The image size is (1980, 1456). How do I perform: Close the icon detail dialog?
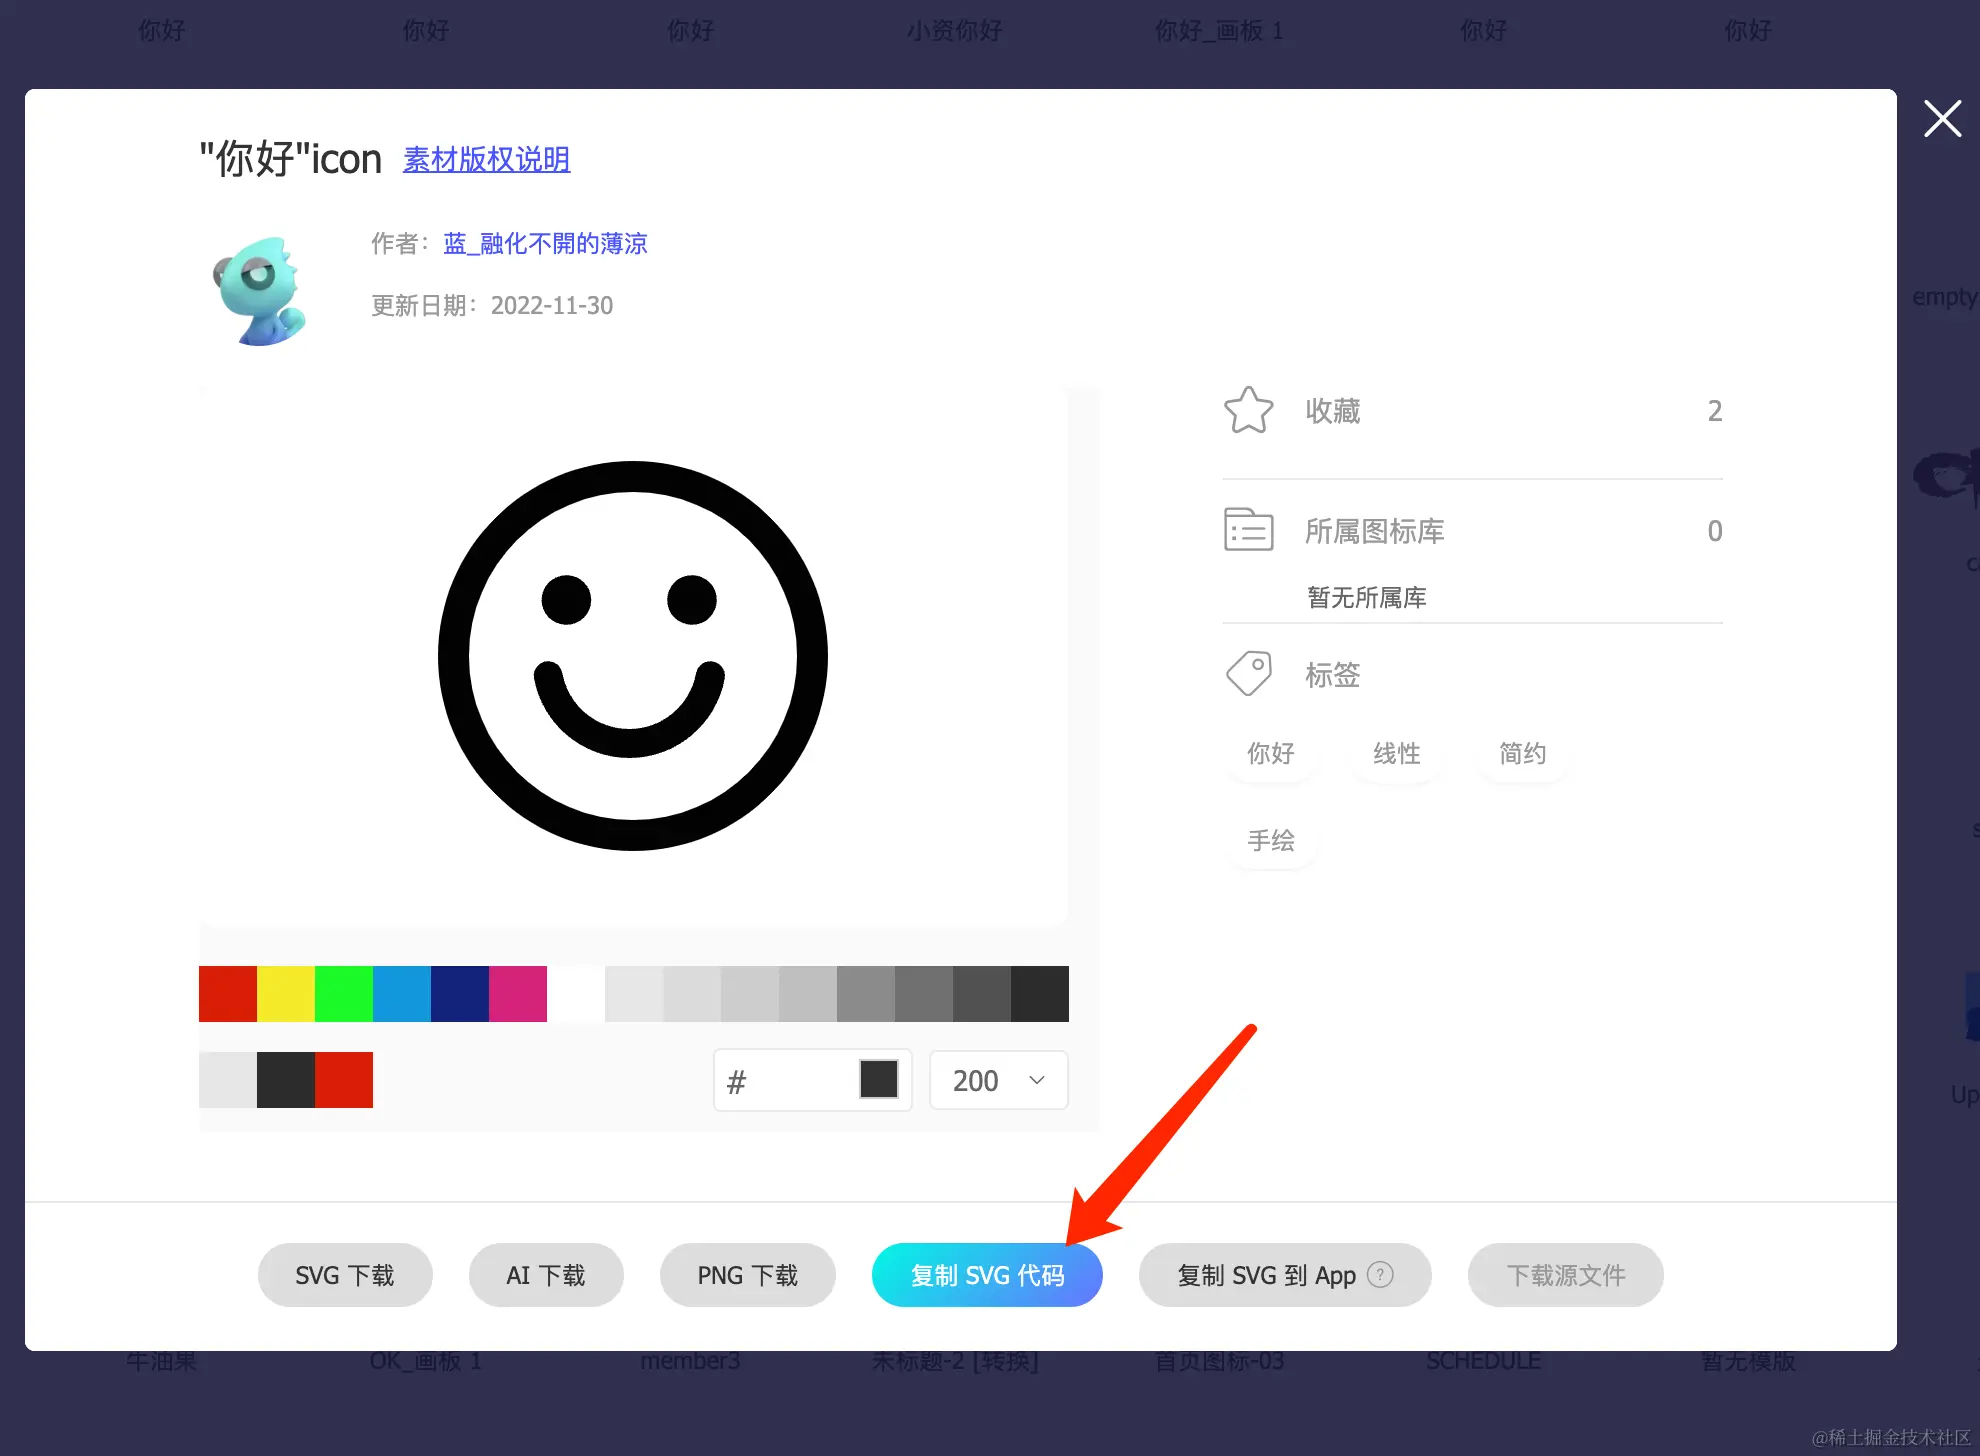(1942, 119)
